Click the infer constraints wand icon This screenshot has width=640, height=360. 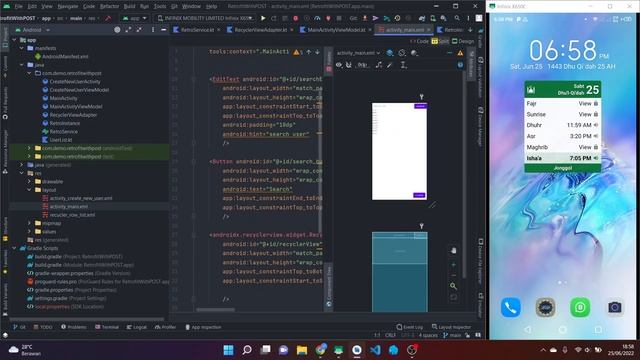click(x=390, y=65)
